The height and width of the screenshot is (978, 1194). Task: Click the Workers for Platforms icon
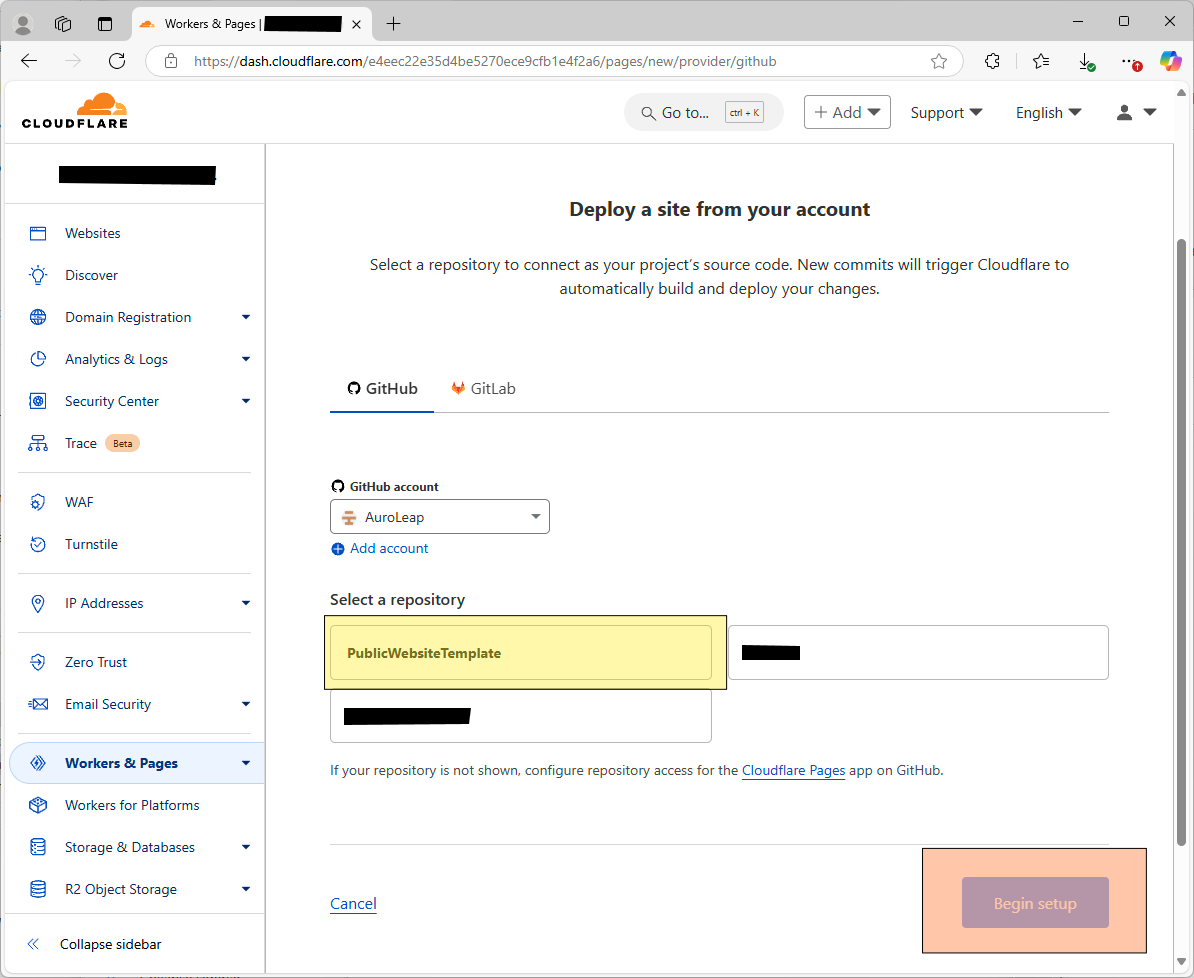[38, 805]
